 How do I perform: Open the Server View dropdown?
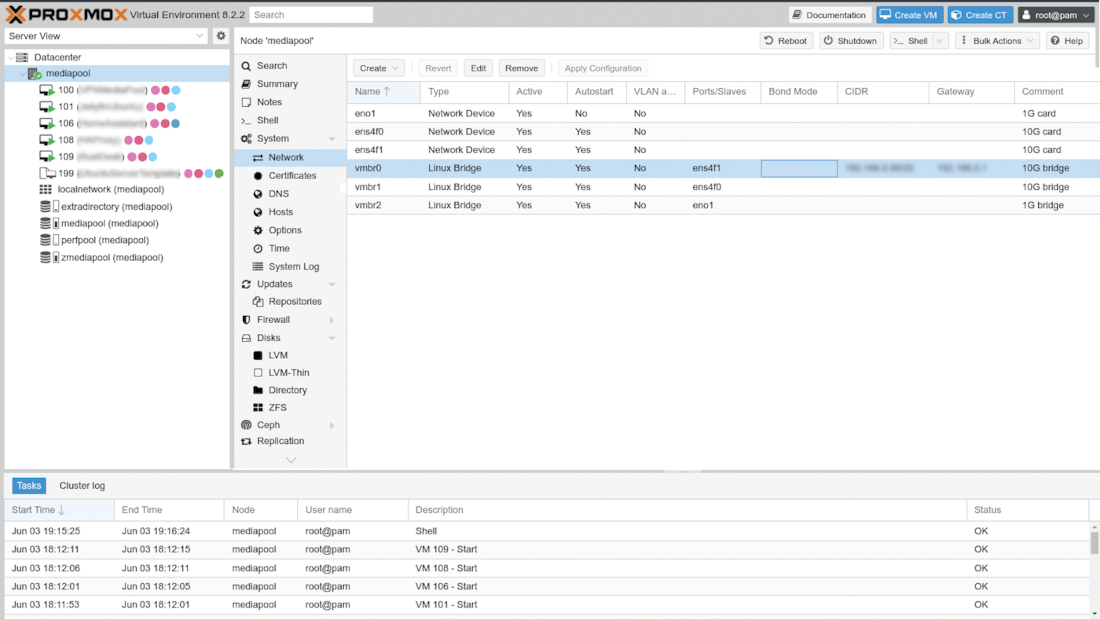coord(106,36)
